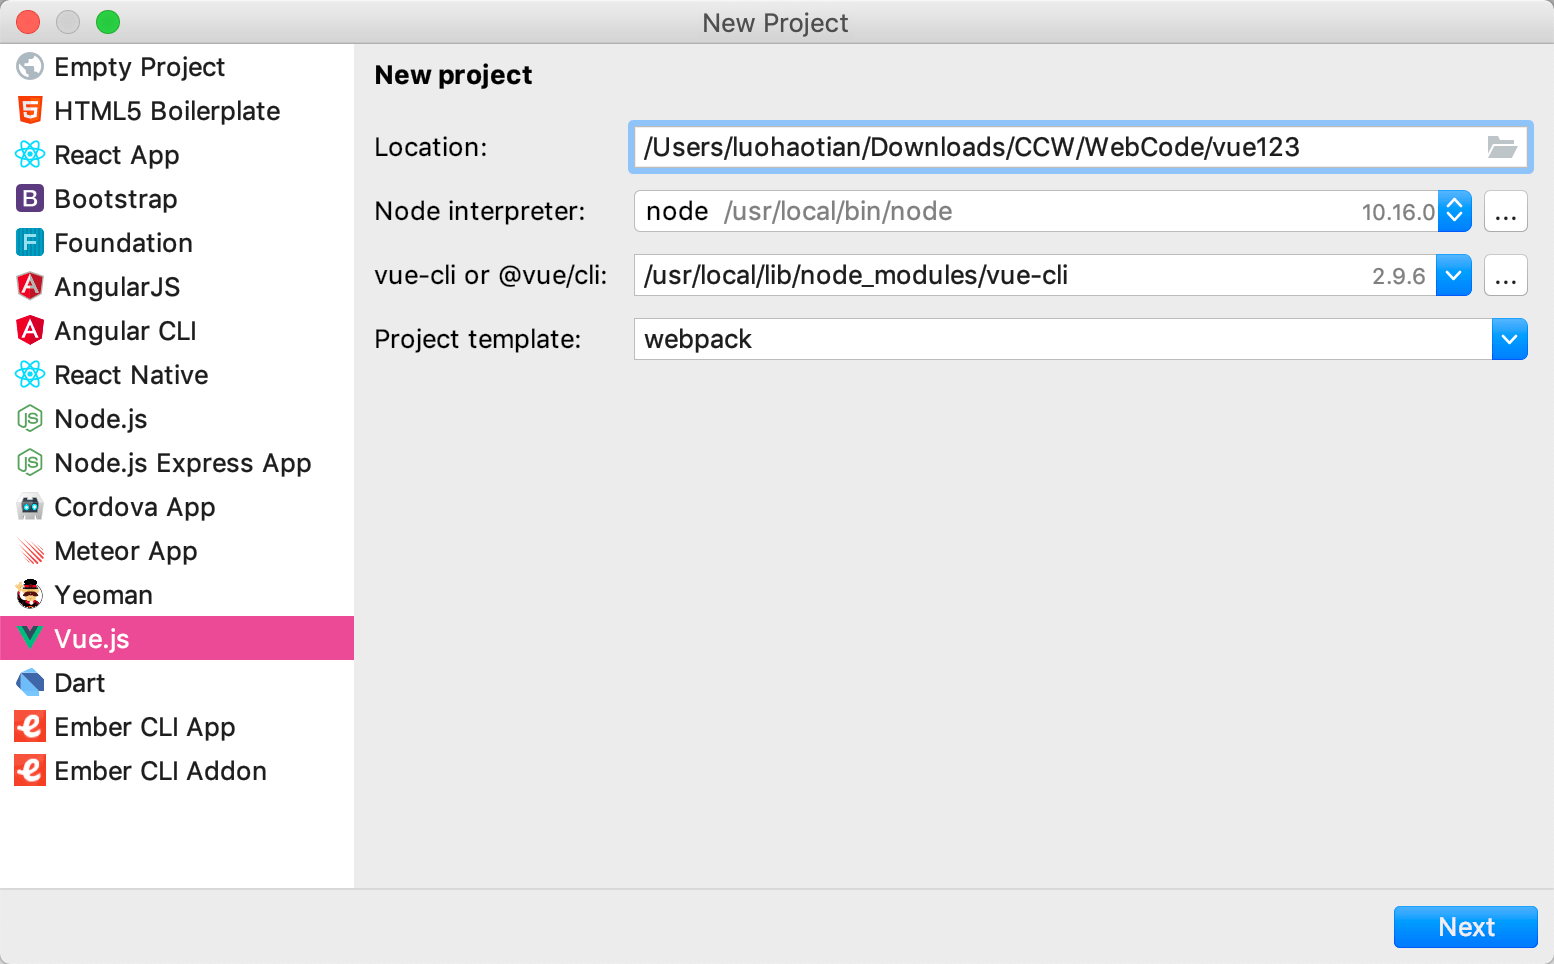Click into the Location path field
This screenshot has height=964, width=1554.
(x=1050, y=147)
